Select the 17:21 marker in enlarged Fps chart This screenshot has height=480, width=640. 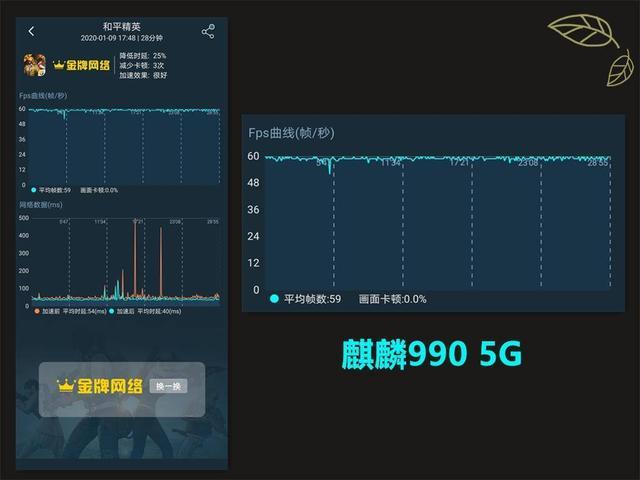point(460,162)
